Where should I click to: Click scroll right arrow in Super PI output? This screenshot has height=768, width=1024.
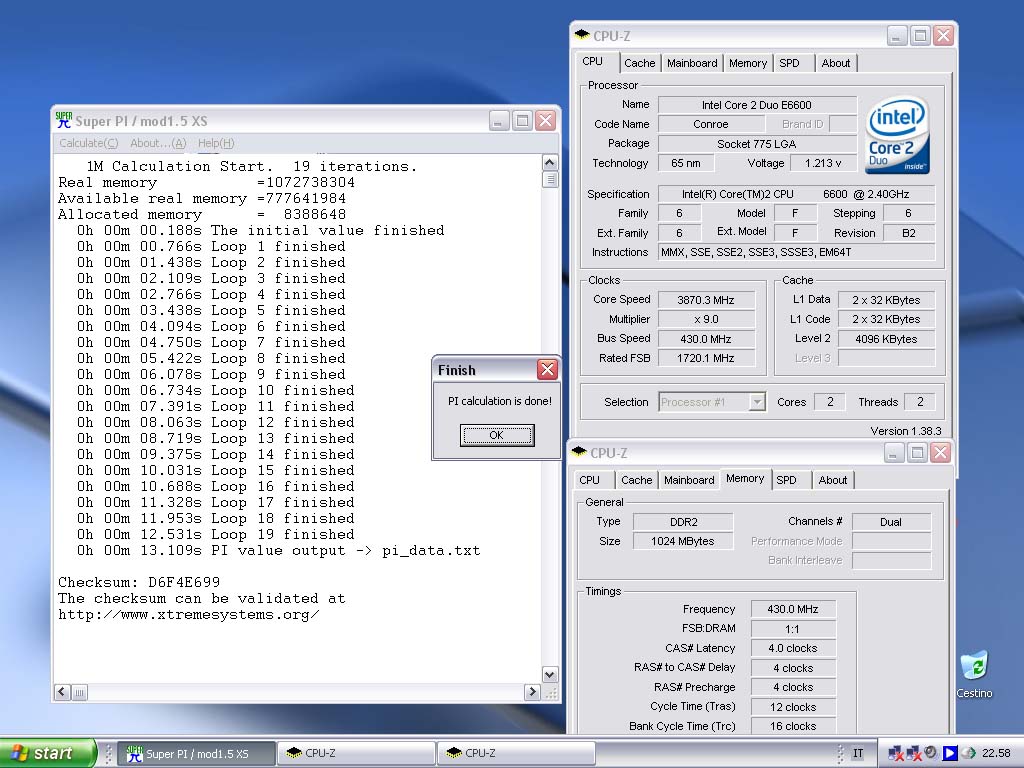pos(532,692)
